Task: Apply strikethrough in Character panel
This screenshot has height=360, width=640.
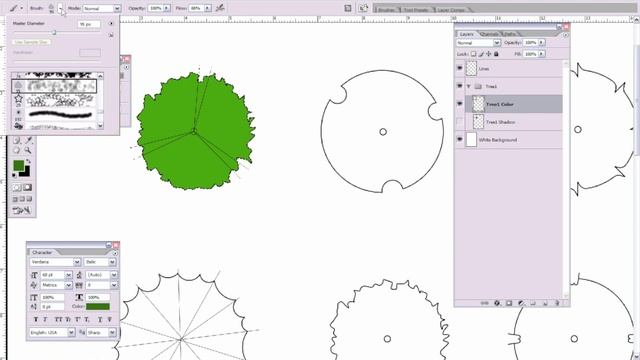Action: click(109, 320)
